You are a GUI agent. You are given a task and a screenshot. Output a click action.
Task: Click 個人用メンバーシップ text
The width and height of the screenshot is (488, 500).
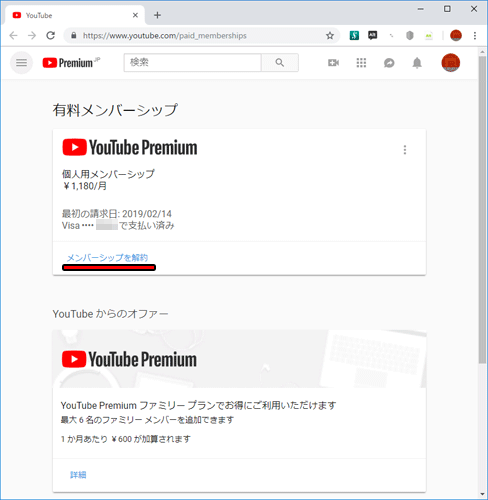108,174
